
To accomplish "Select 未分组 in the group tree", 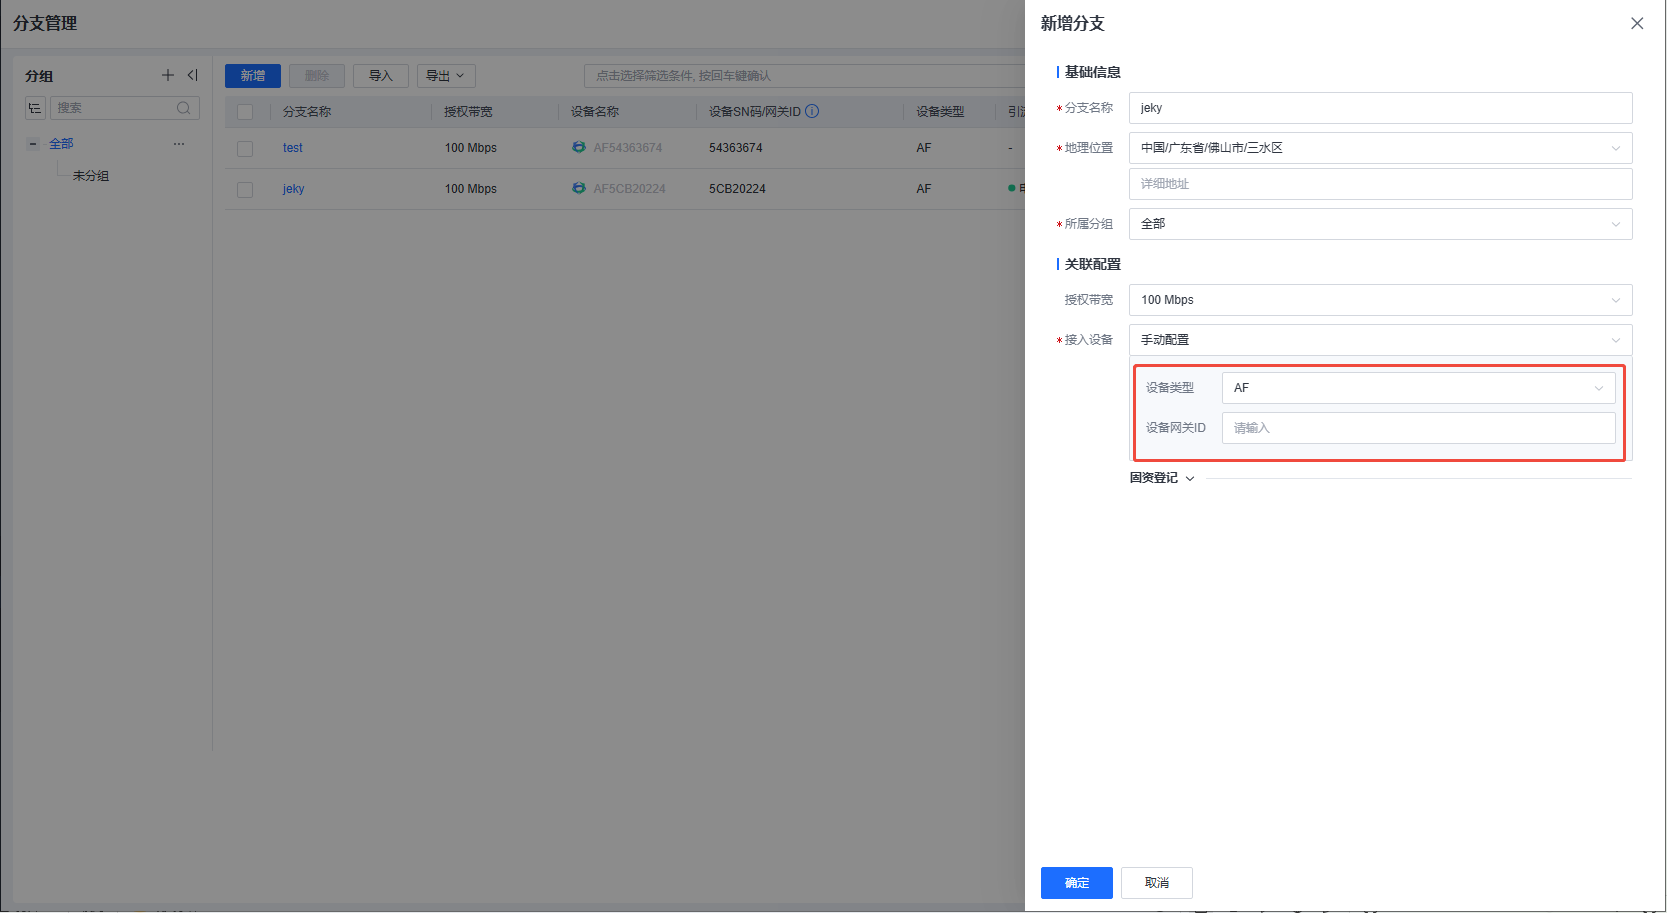I will coord(91,176).
